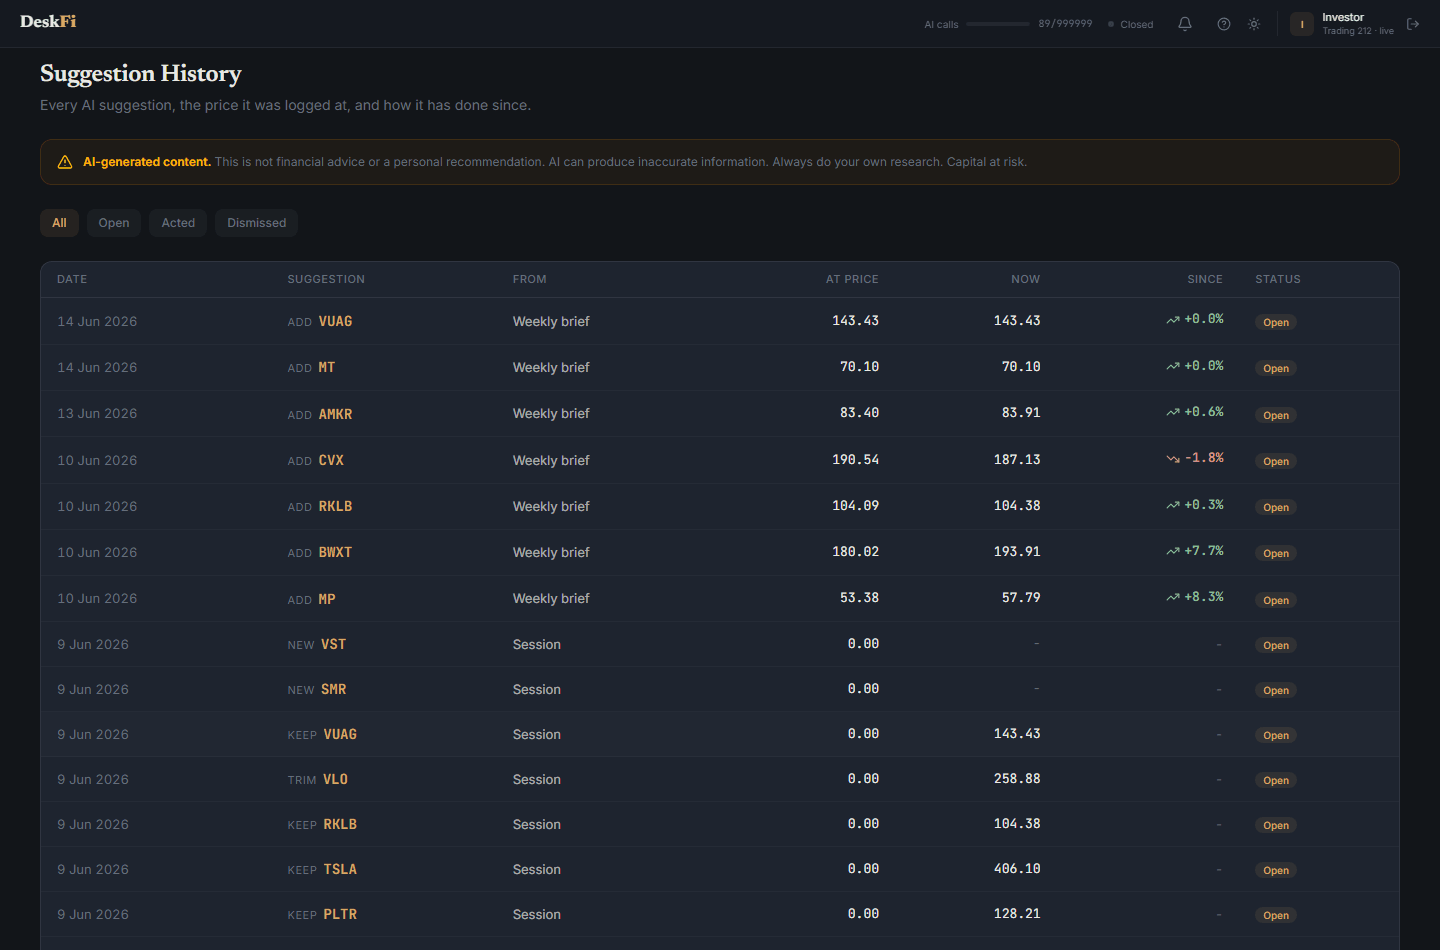The height and width of the screenshot is (950, 1440).
Task: Click the +8.3% since value
Action: click(1204, 597)
